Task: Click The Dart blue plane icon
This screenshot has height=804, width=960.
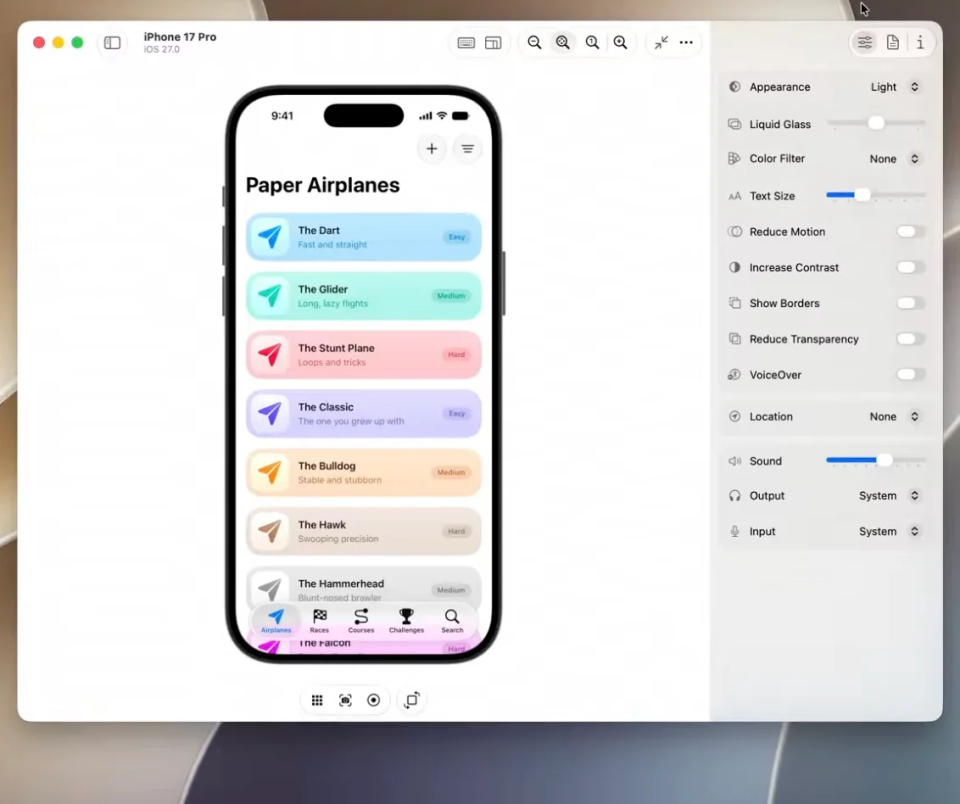Action: tap(270, 237)
